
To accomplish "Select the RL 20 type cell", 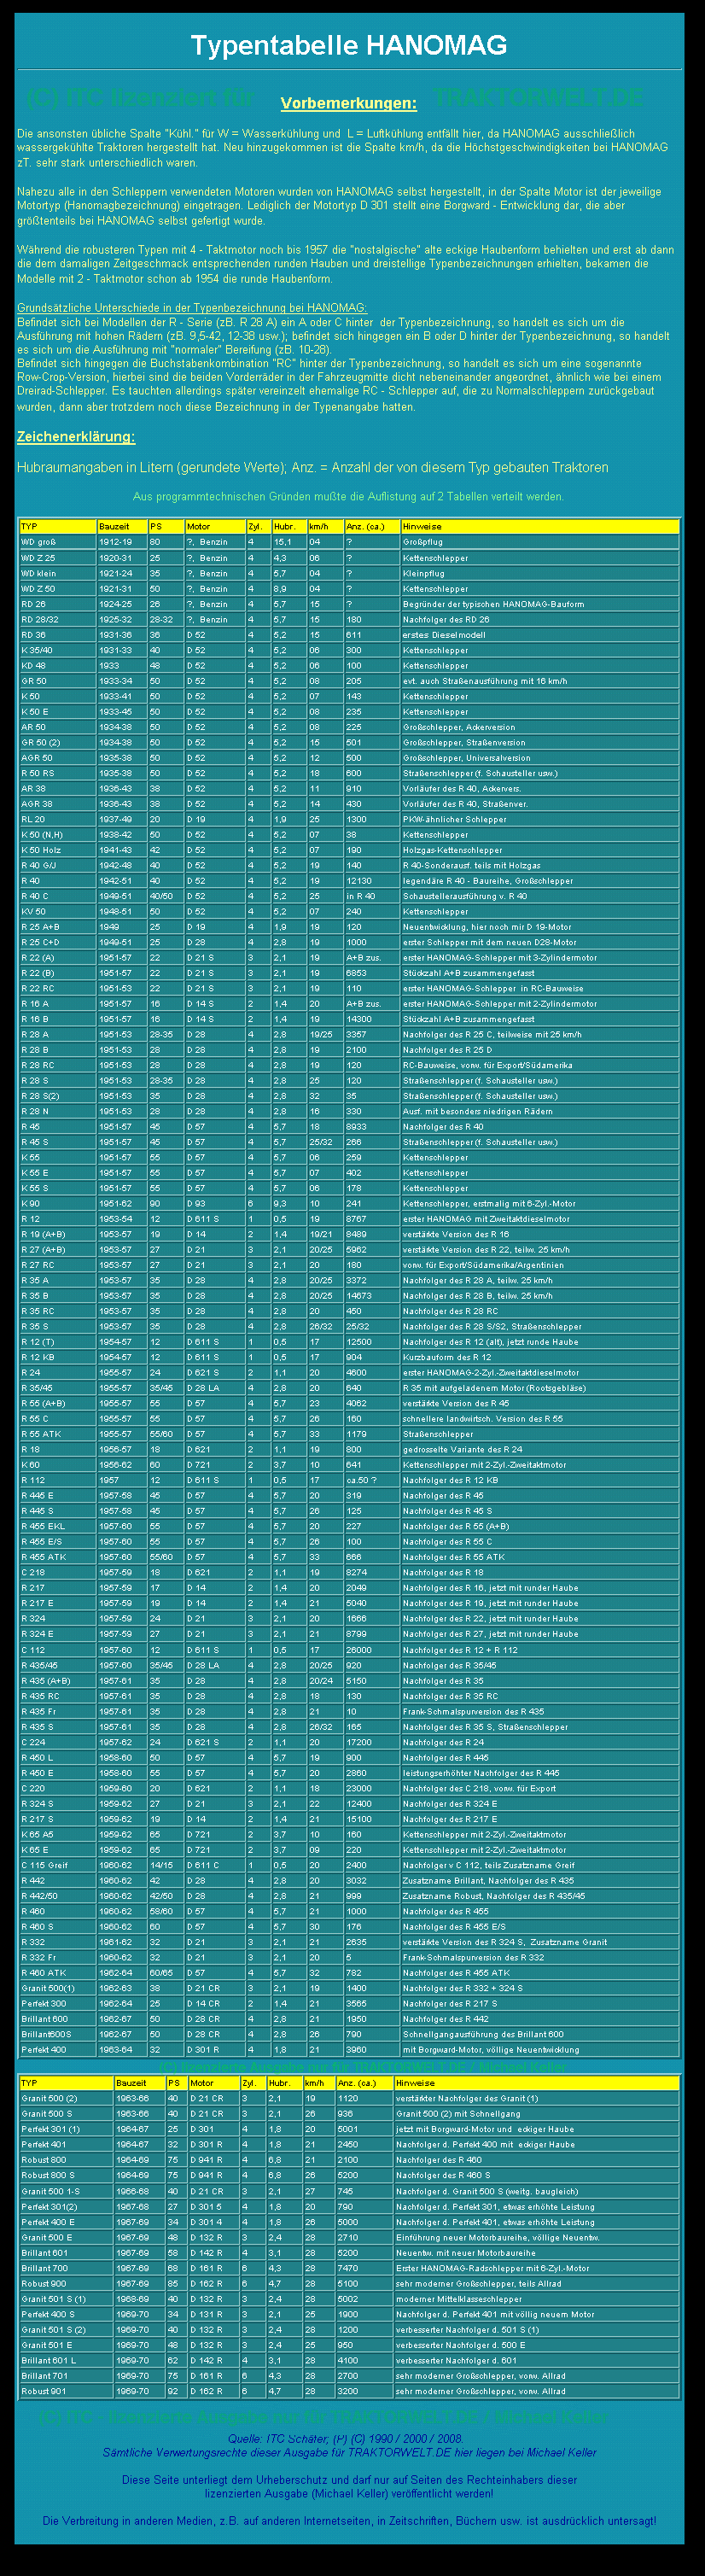I will pos(57,819).
